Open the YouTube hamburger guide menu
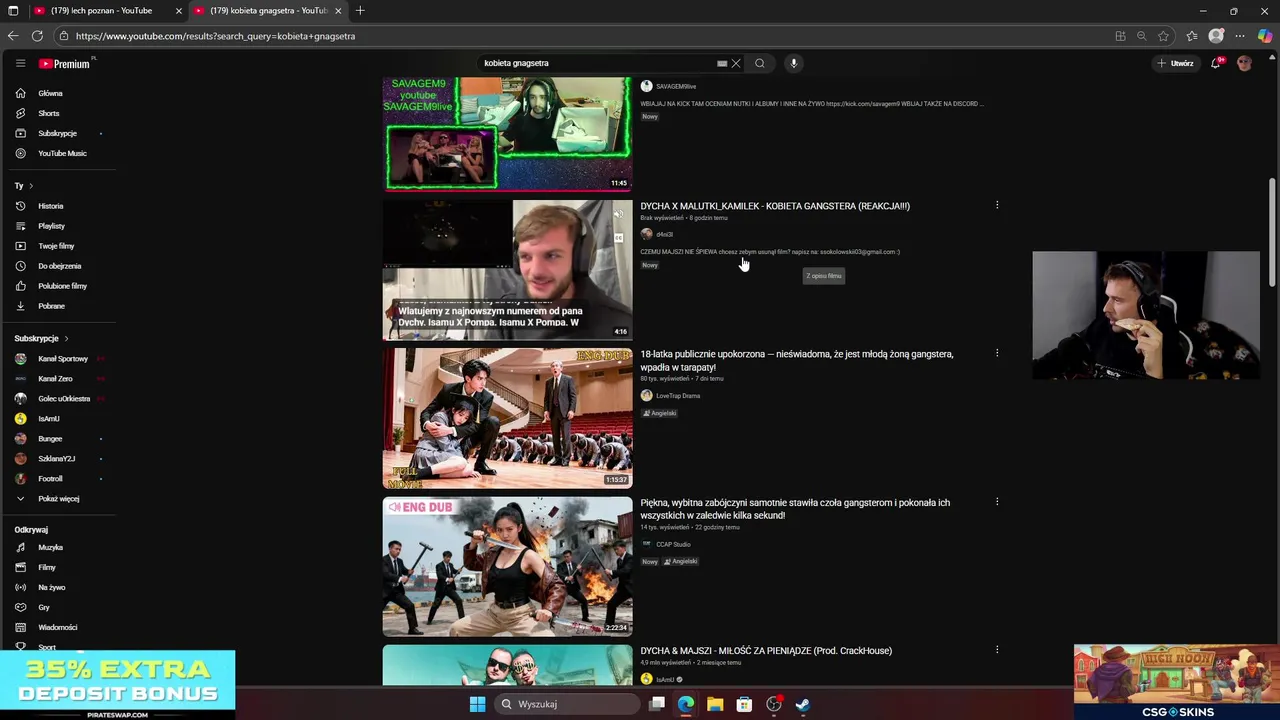Screen dimensions: 1280x720 pyautogui.click(x=20, y=63)
